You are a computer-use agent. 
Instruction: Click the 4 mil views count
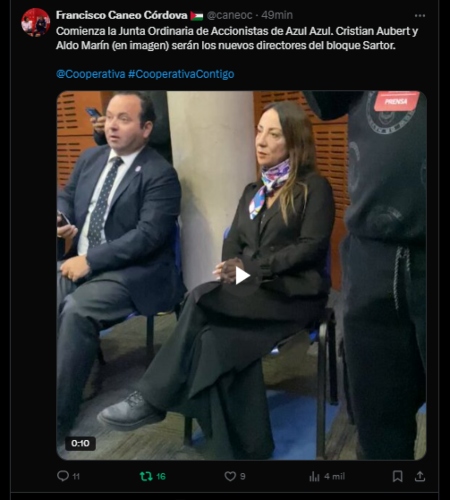click(334, 476)
